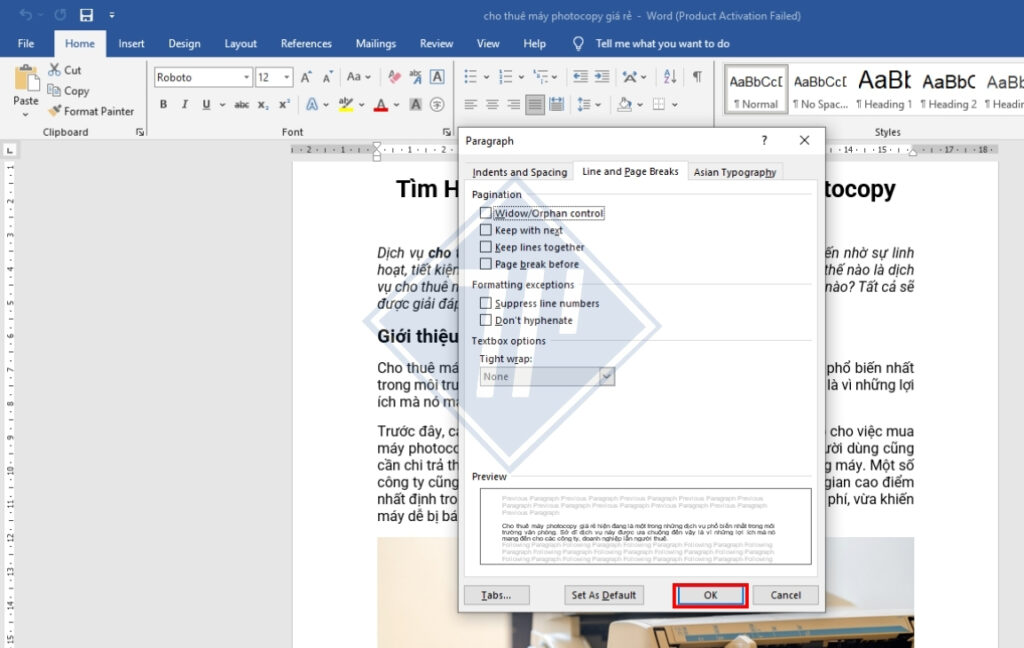Open the font size 12 dropdown
1024x648 pixels.
point(287,77)
